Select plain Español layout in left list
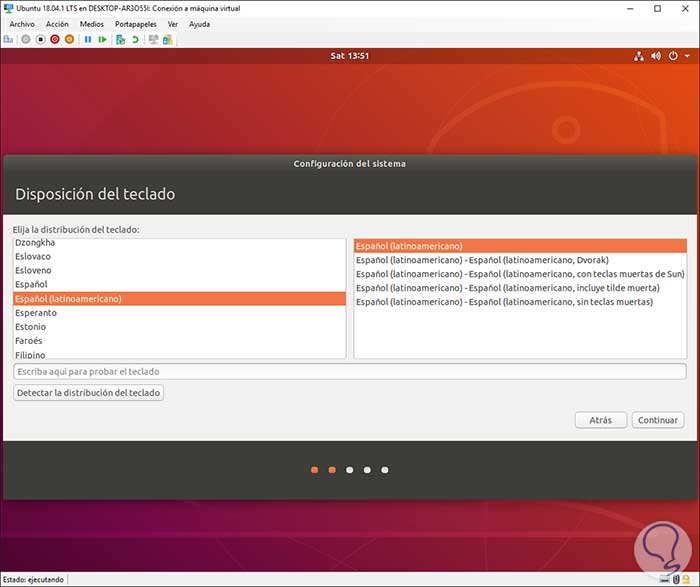The width and height of the screenshot is (700, 587). coord(179,284)
